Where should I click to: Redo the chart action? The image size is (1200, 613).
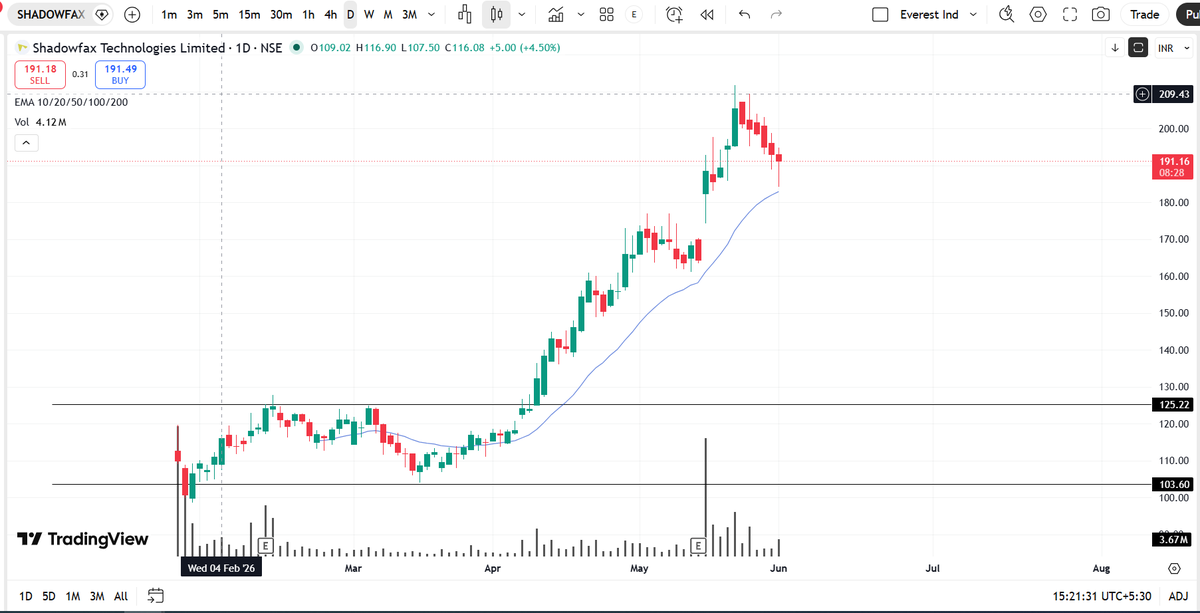[775, 14]
